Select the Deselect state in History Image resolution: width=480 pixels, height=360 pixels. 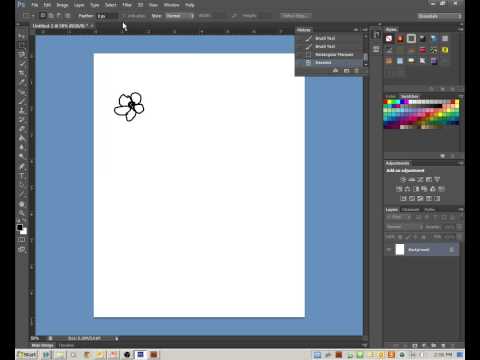point(330,62)
